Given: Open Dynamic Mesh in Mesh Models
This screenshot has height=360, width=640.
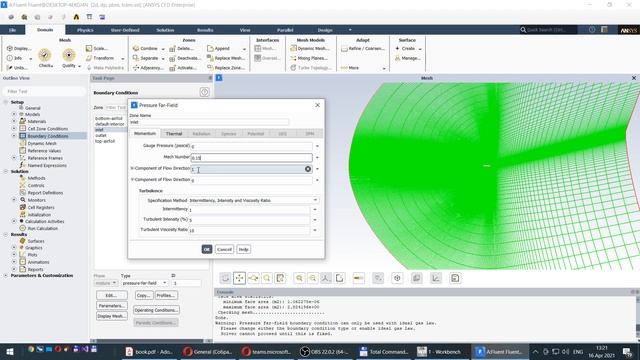Looking at the screenshot, I should point(310,48).
